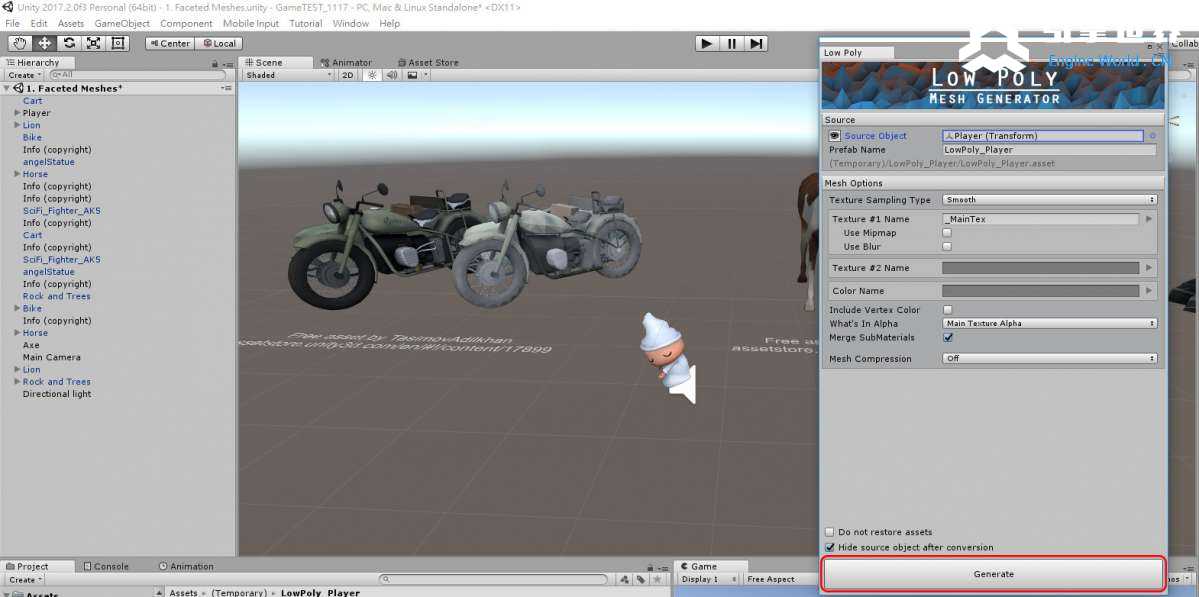Click the Source Object Player field
This screenshot has width=1199, height=597.
pos(1043,136)
